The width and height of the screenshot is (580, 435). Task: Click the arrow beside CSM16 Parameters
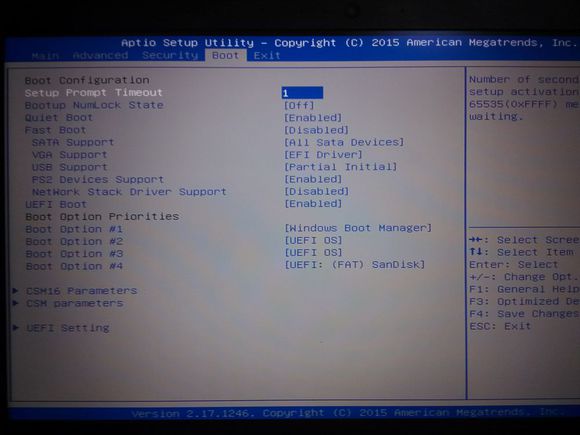coord(16,291)
